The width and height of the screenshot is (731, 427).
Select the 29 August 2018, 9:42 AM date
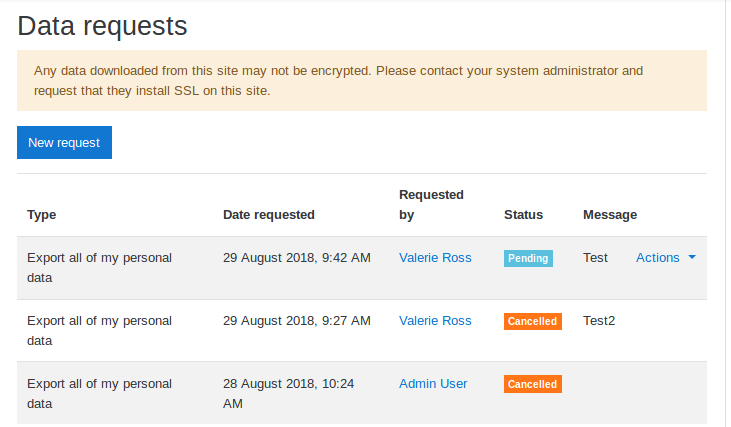297,258
